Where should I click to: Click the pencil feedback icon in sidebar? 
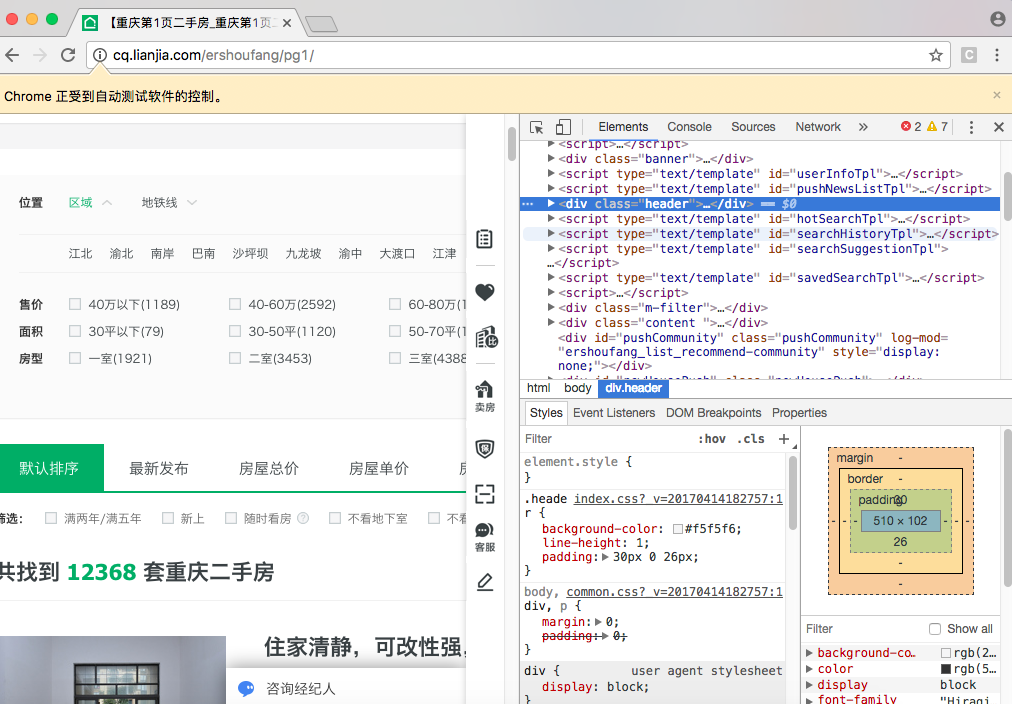pos(485,583)
